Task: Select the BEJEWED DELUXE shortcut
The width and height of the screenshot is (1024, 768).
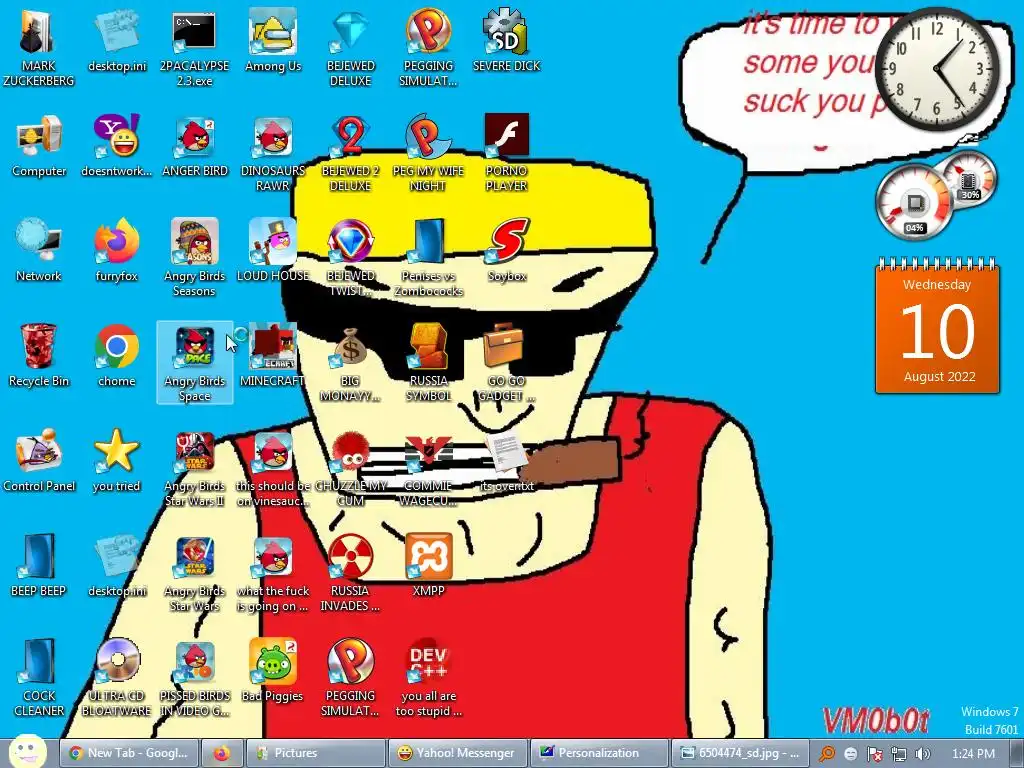Action: point(351,48)
